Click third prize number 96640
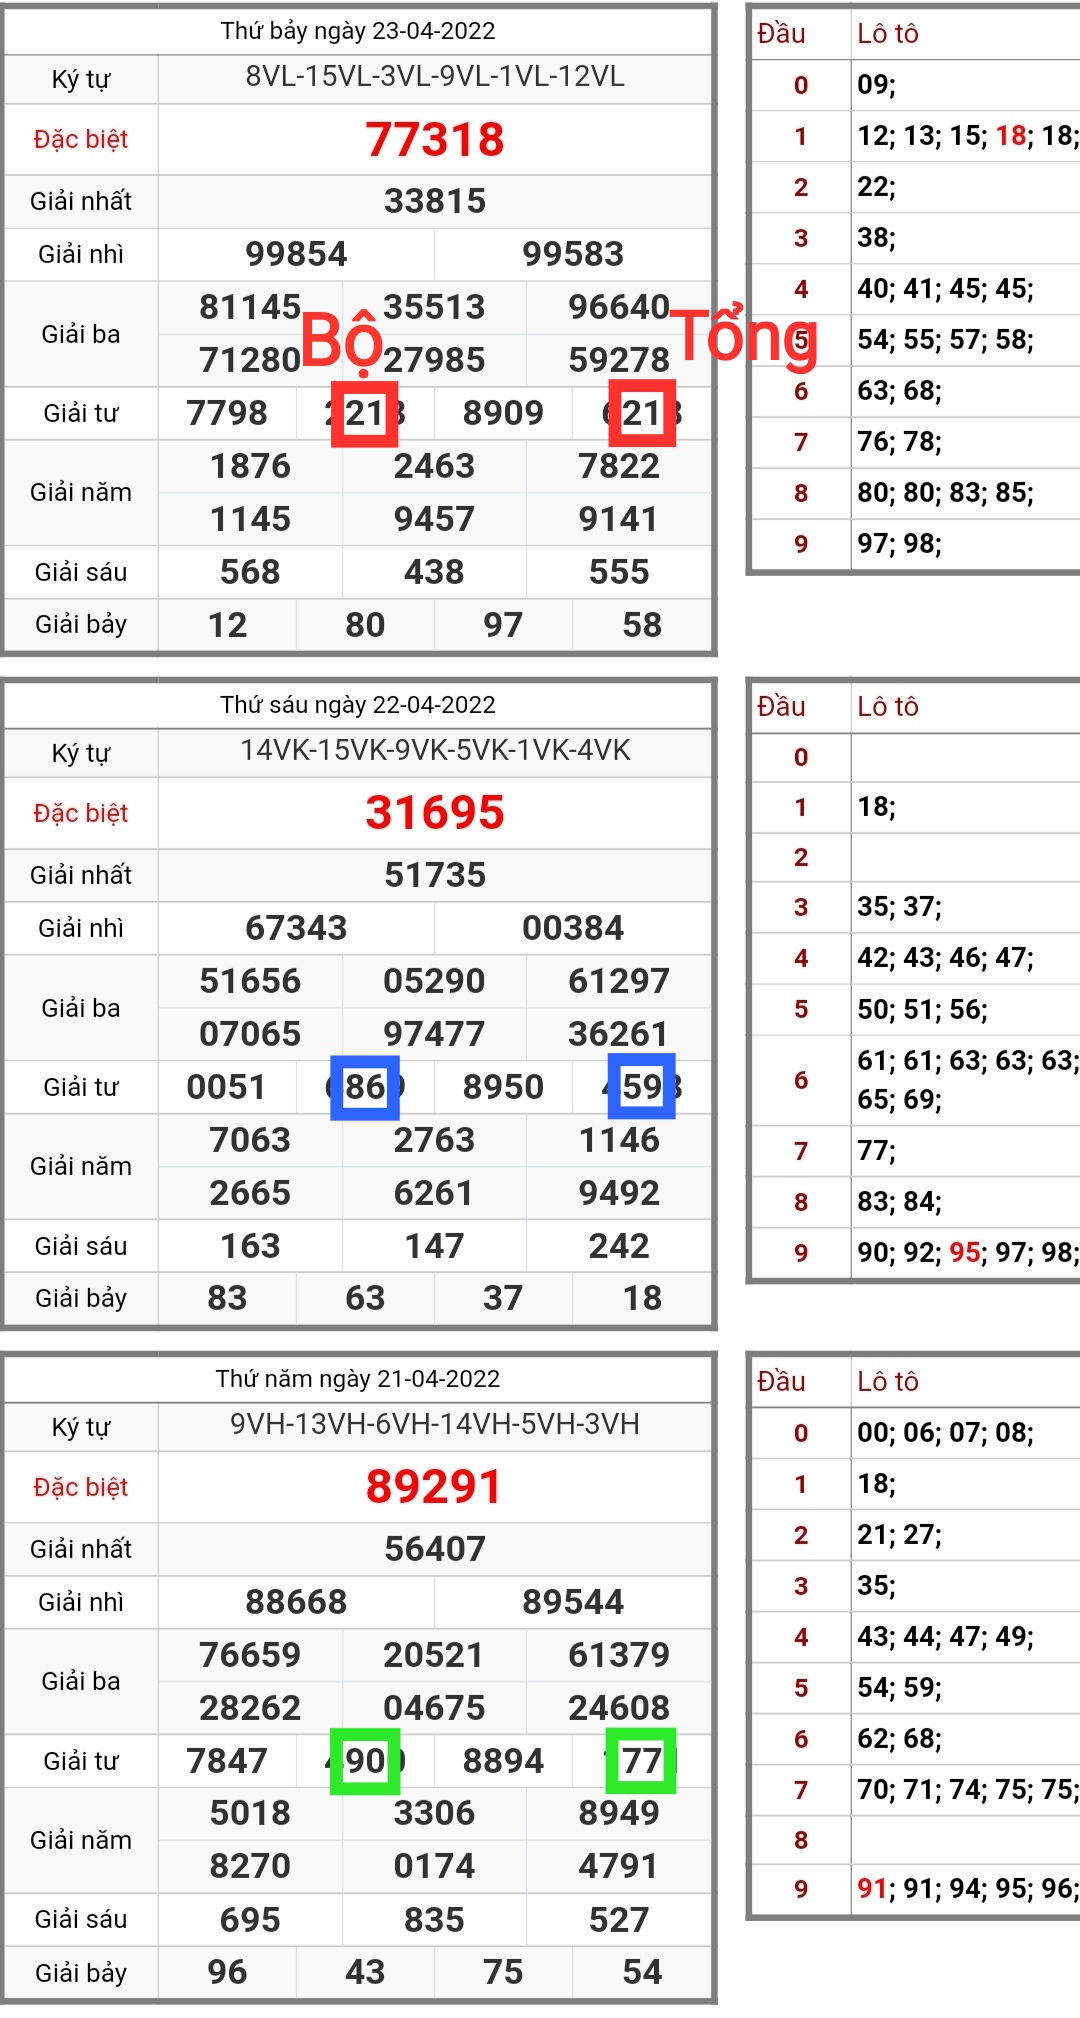This screenshot has width=1080, height=2018. coord(619,307)
